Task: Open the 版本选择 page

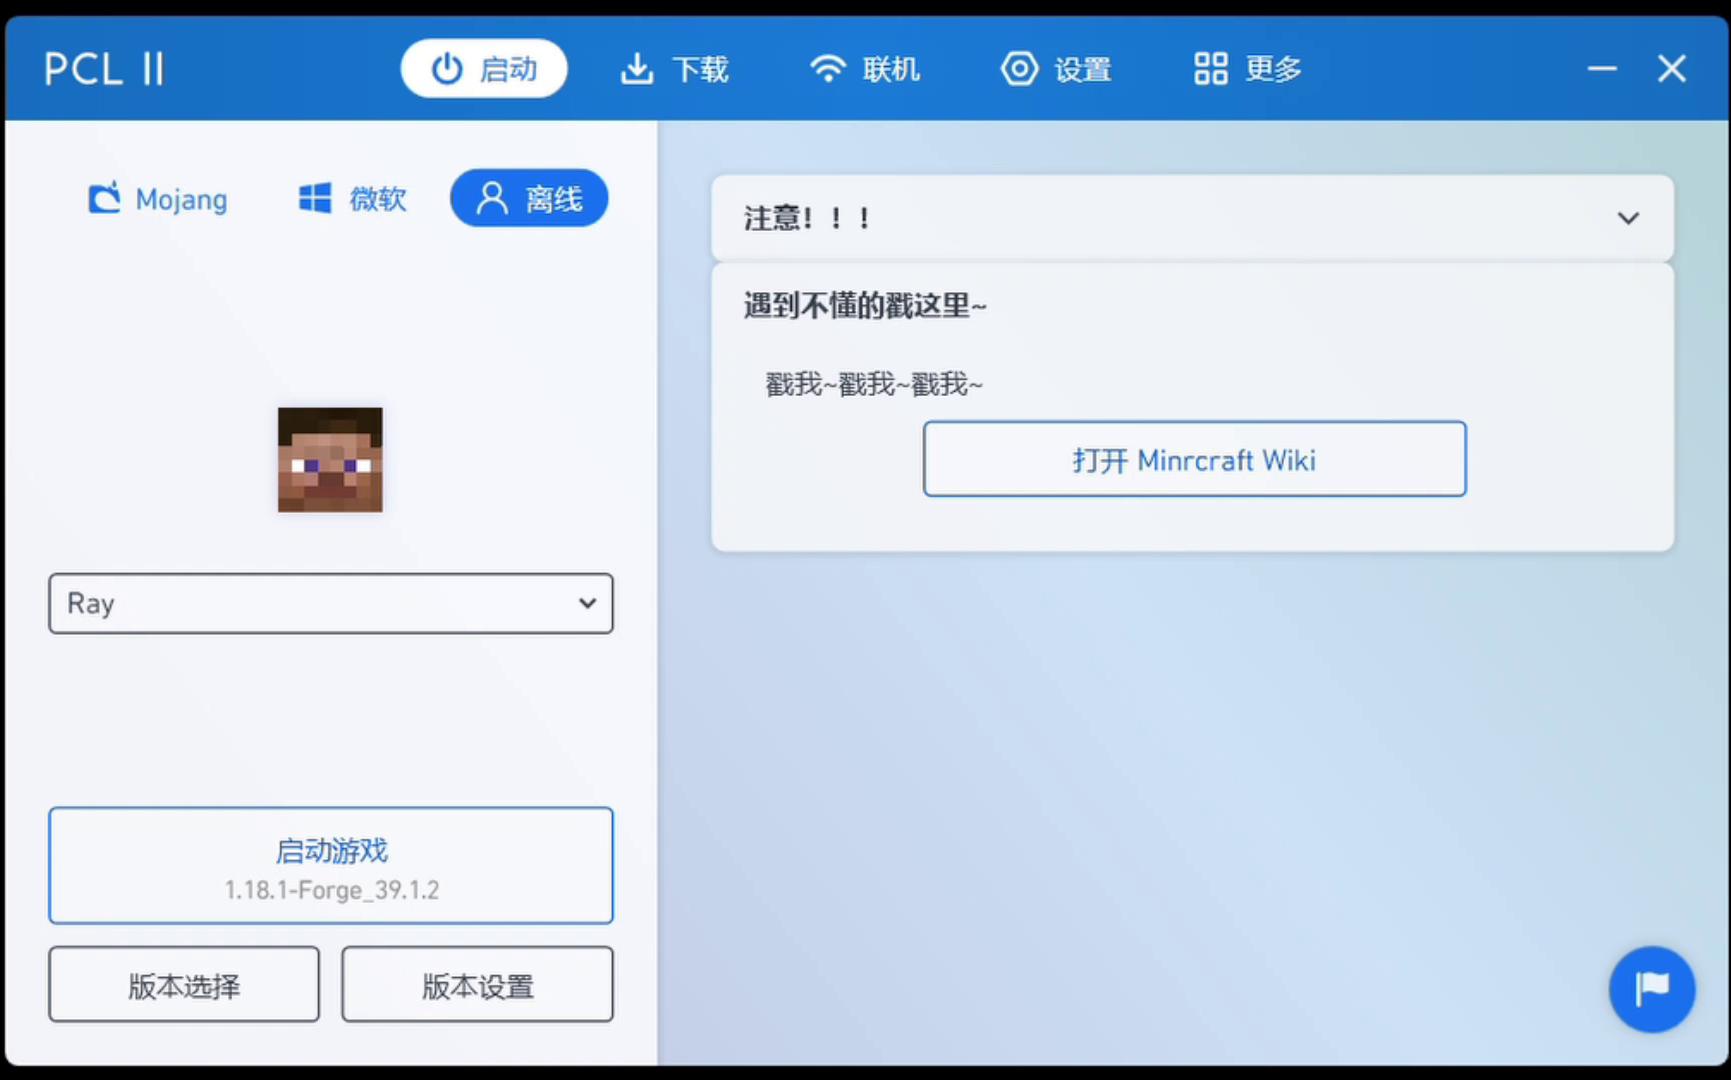Action: click(183, 984)
